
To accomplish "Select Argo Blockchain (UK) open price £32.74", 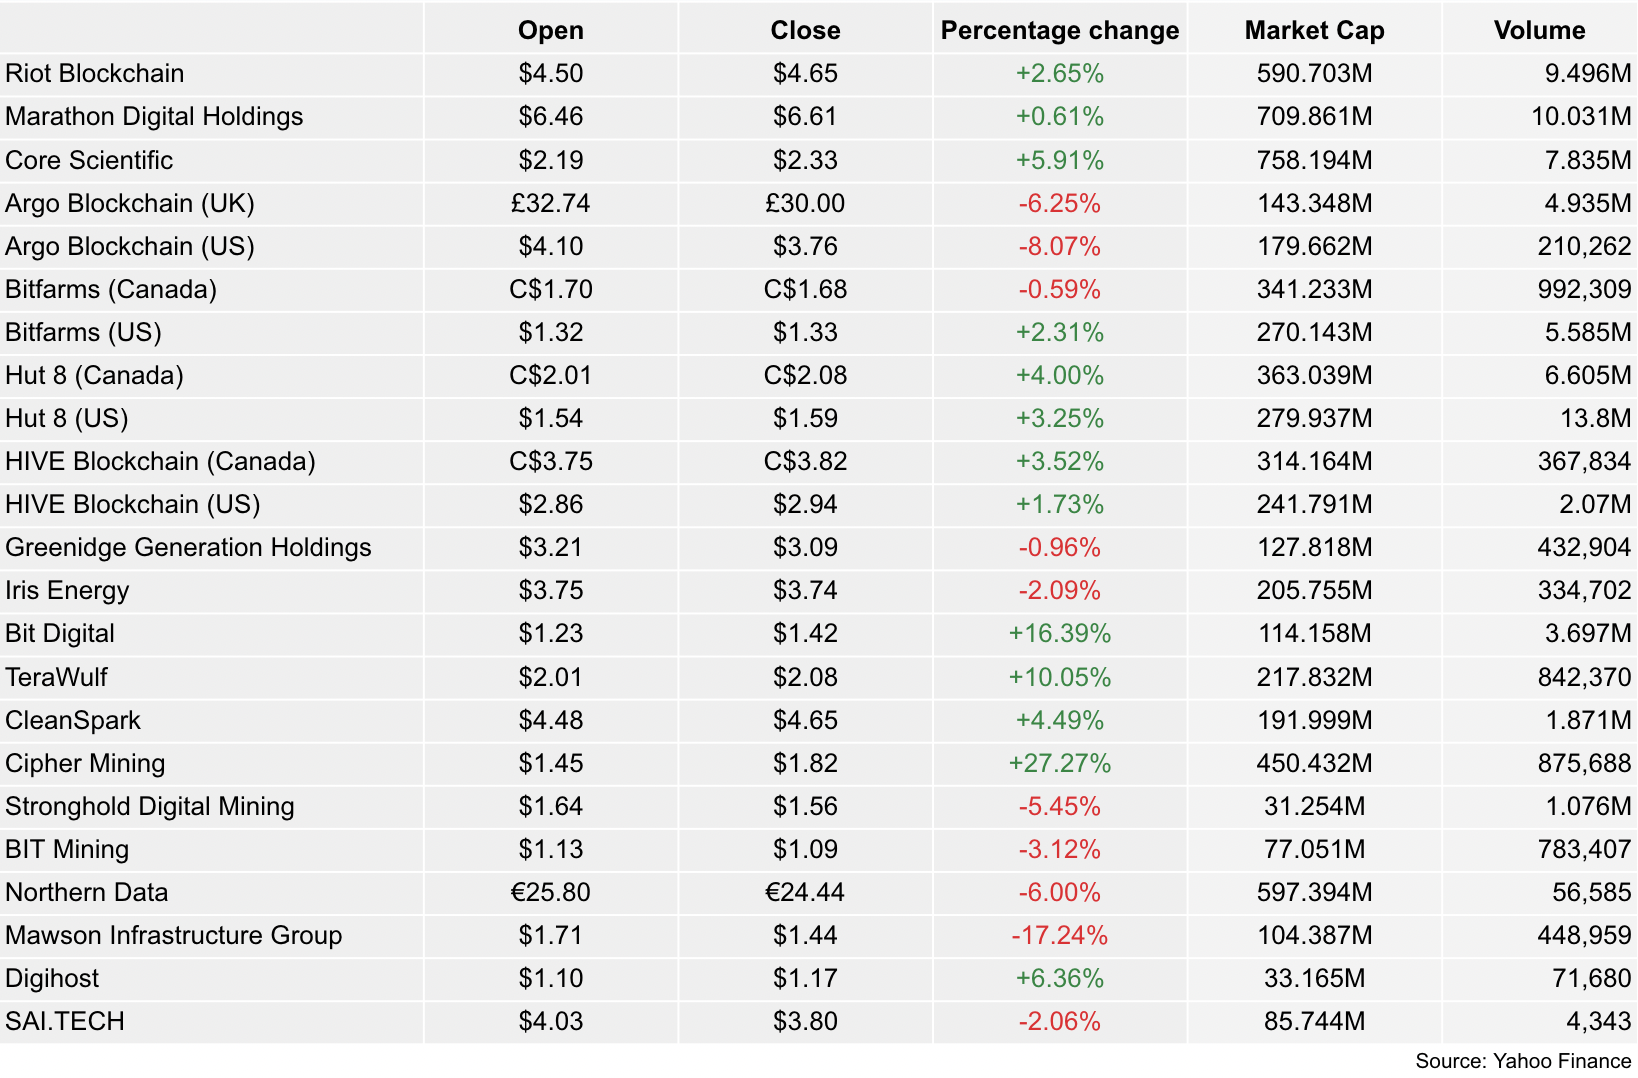I will tap(550, 203).
